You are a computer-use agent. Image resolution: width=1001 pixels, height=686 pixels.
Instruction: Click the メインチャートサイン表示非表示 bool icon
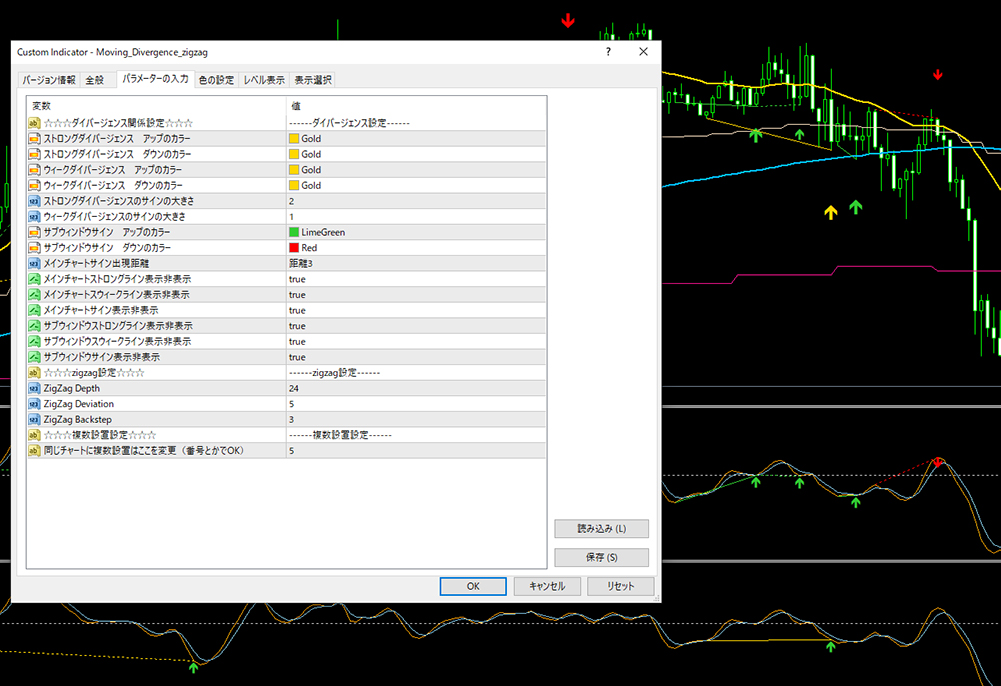coord(34,310)
